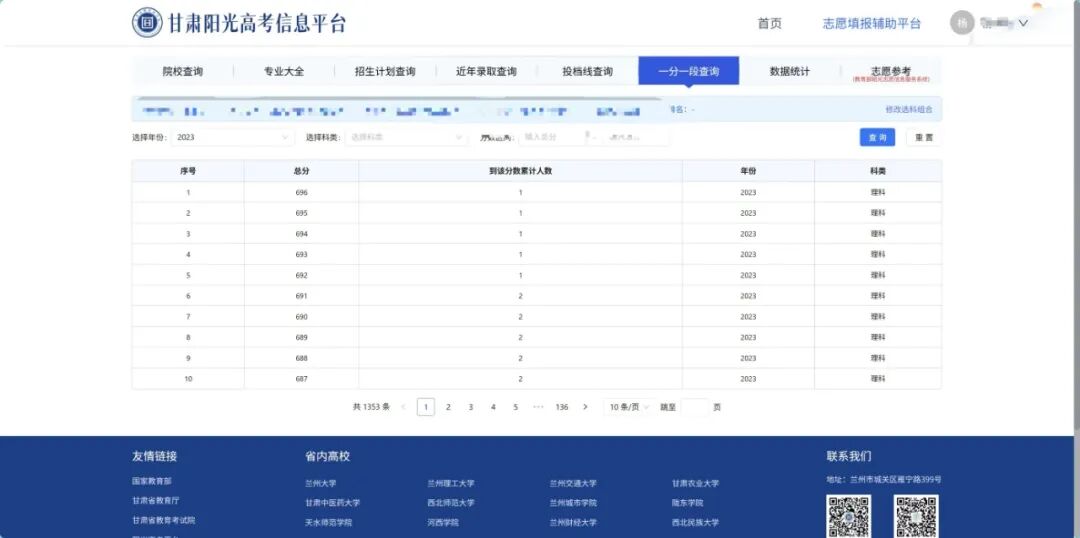
Task: Click the 科类 column header
Action: 878,171
